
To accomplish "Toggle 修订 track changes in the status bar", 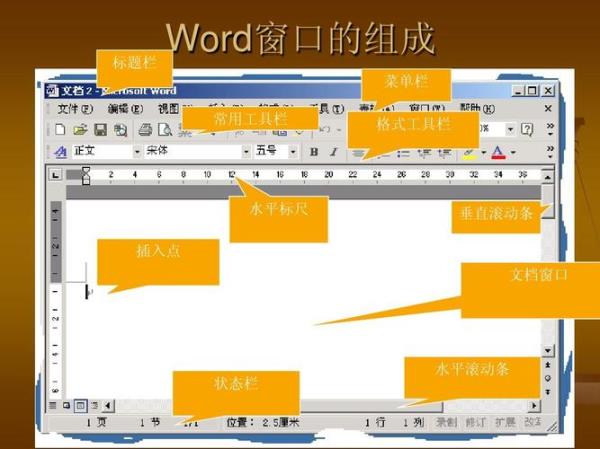I will 476,422.
